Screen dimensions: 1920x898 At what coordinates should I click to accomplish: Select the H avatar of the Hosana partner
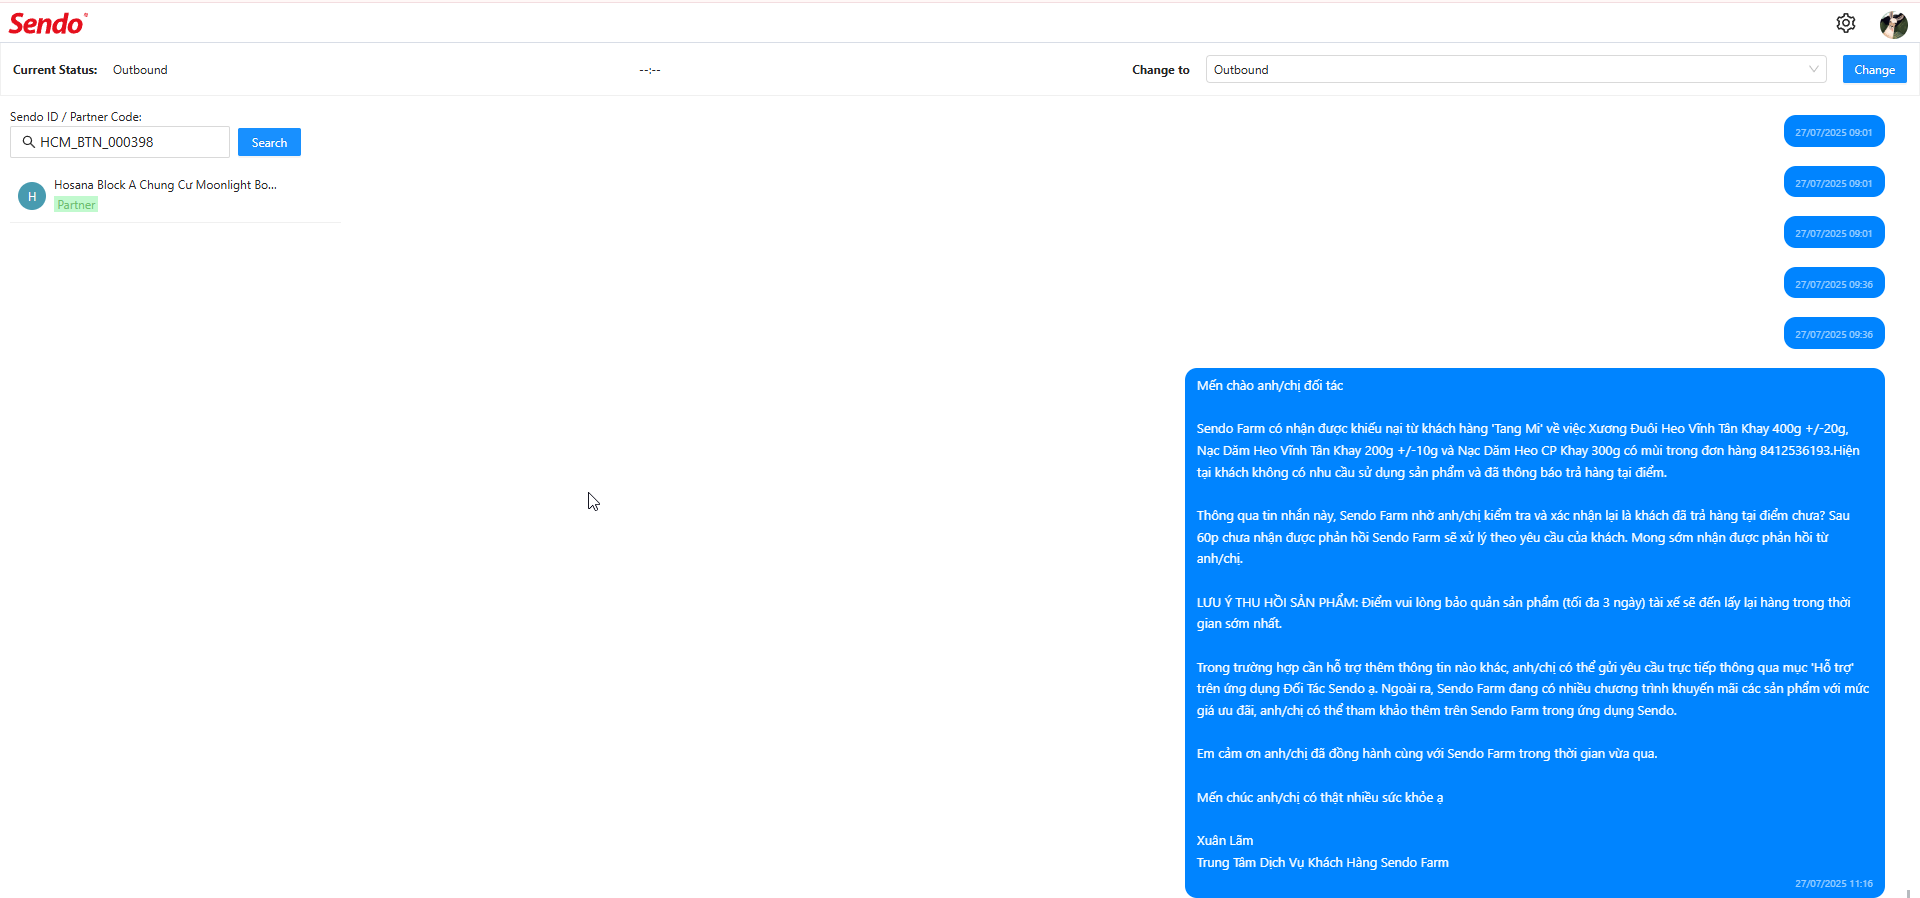click(x=32, y=196)
